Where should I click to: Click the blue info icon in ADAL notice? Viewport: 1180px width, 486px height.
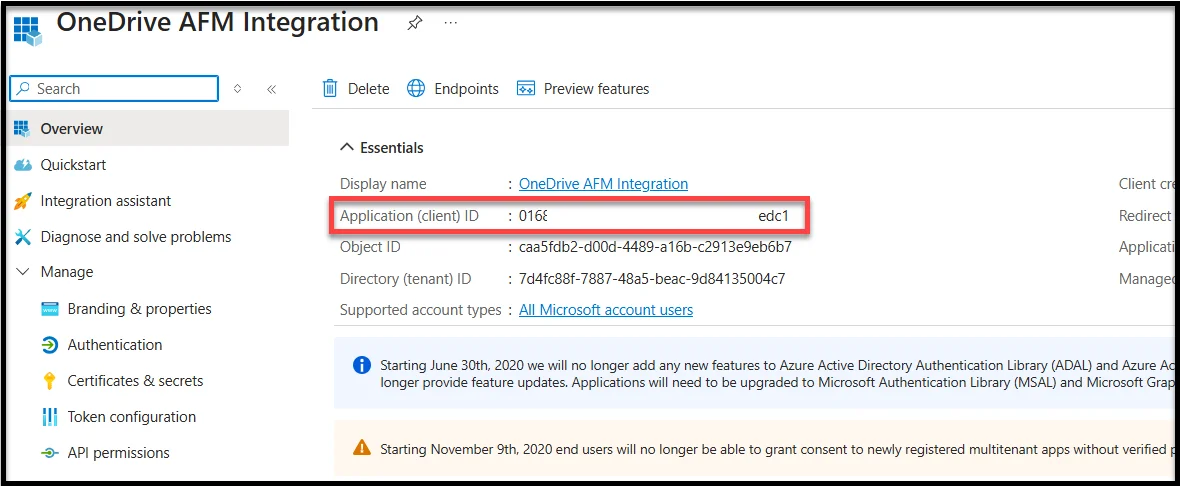361,366
